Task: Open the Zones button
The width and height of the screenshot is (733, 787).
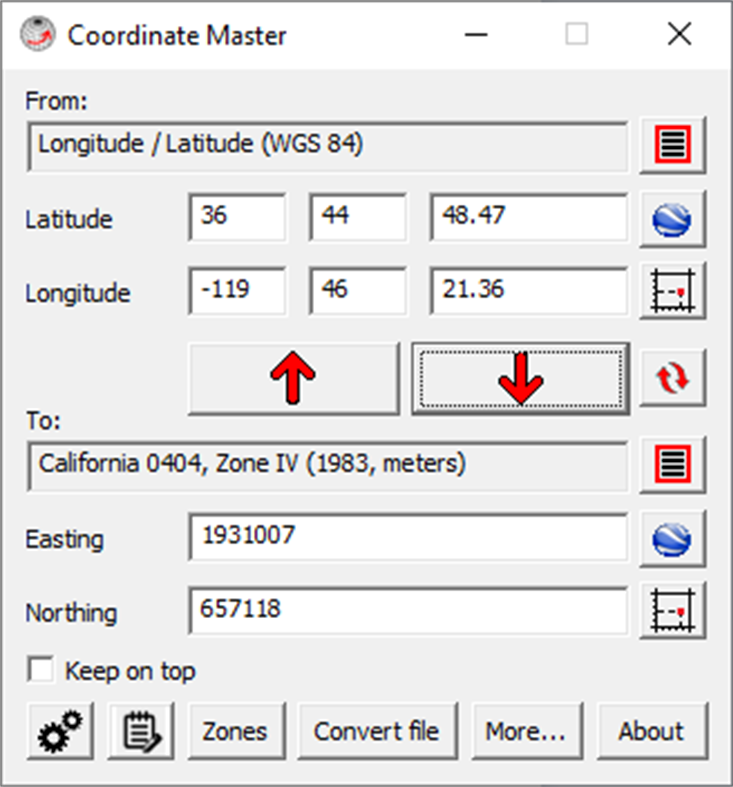Action: point(236,731)
